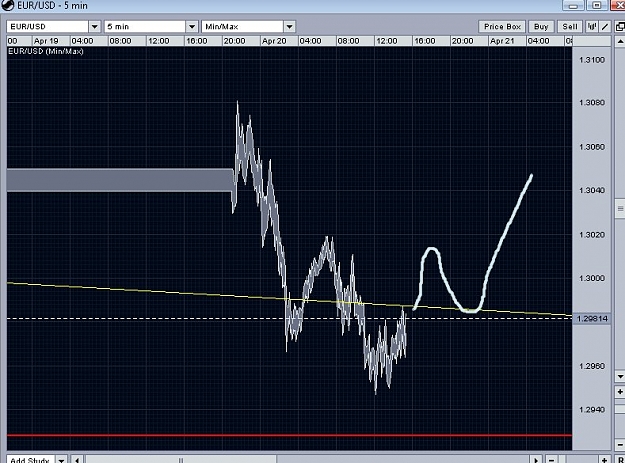This screenshot has height=463, width=625.
Task: Open the chart type icon in toolbar
Action: (x=592, y=27)
